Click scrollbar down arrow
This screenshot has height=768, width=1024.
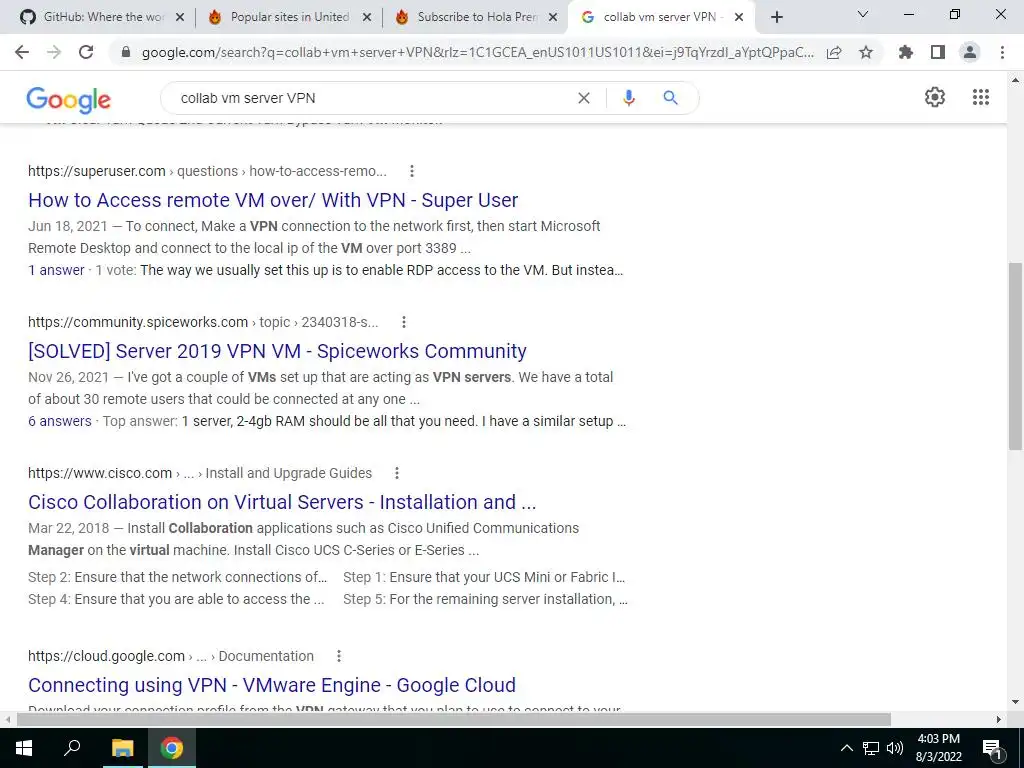[x=1015, y=703]
